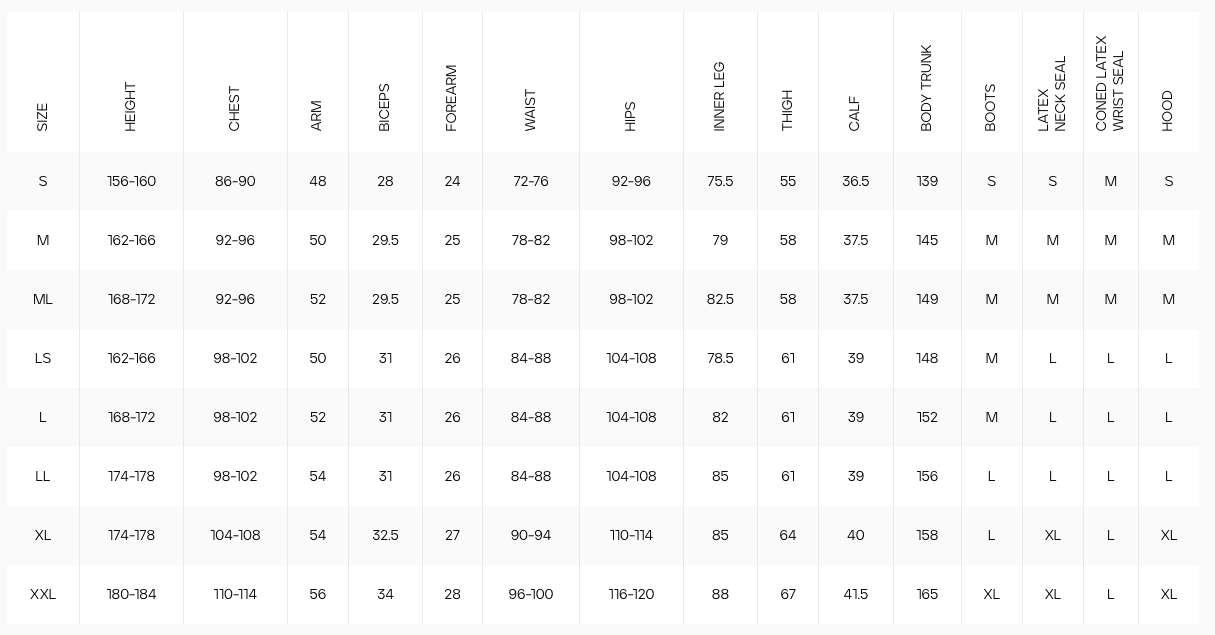Click the HEIGHT column header
1215x635 pixels.
[x=130, y=107]
